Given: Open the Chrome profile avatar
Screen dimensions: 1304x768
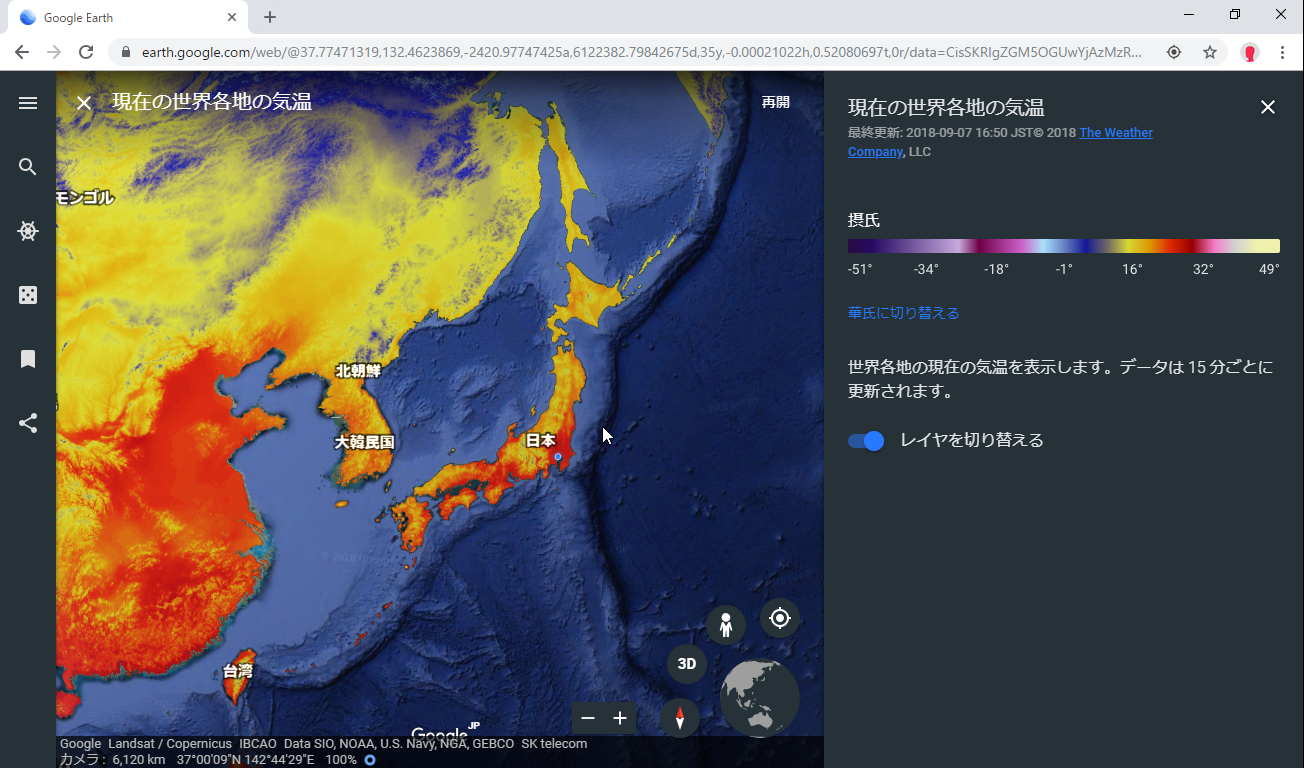Looking at the screenshot, I should (1250, 52).
